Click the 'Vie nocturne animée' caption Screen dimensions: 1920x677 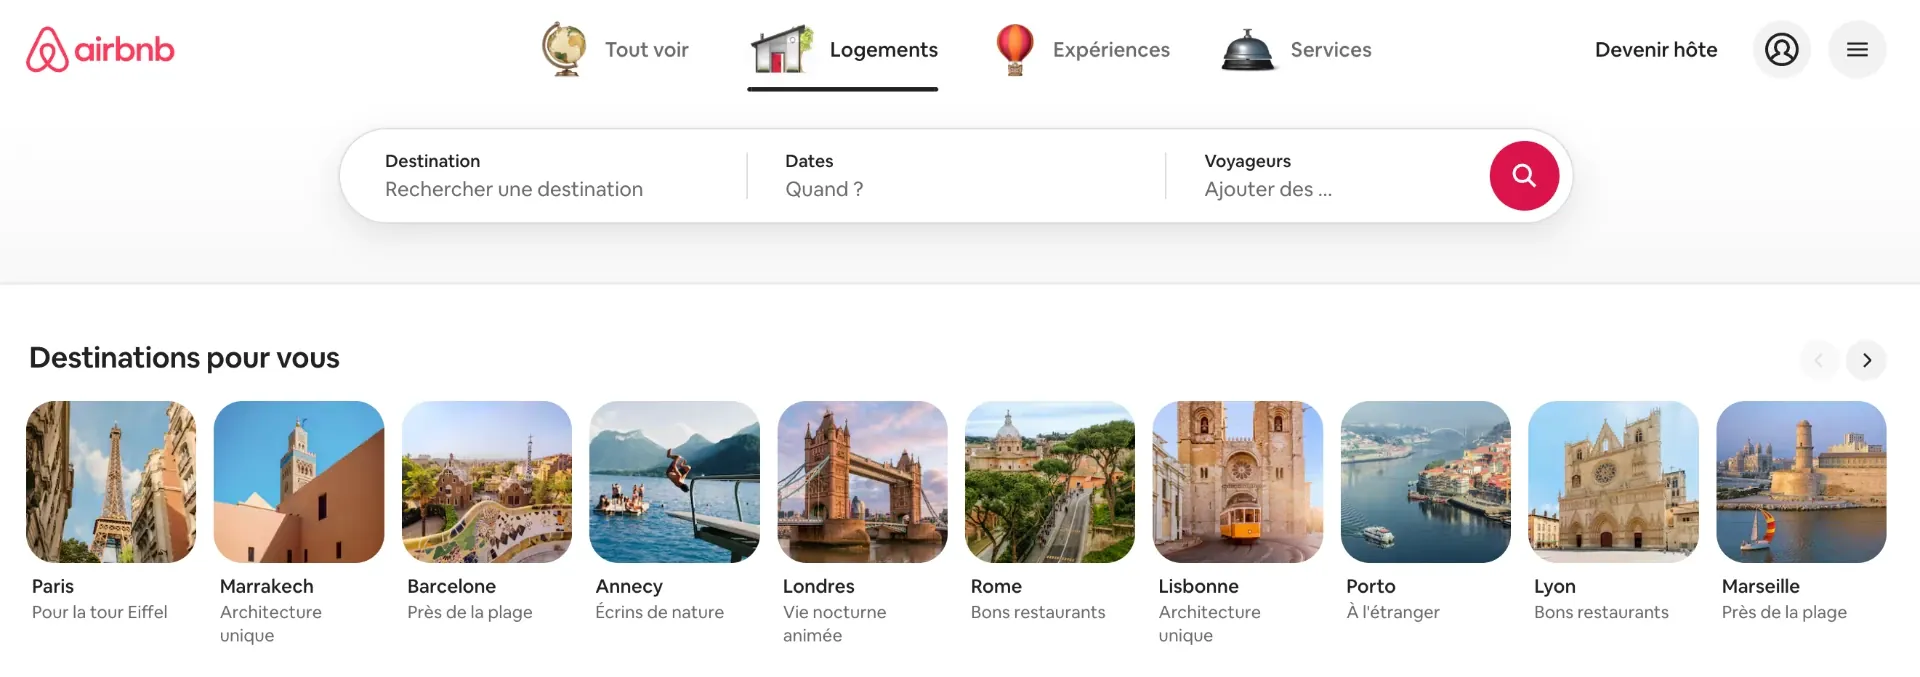(835, 623)
